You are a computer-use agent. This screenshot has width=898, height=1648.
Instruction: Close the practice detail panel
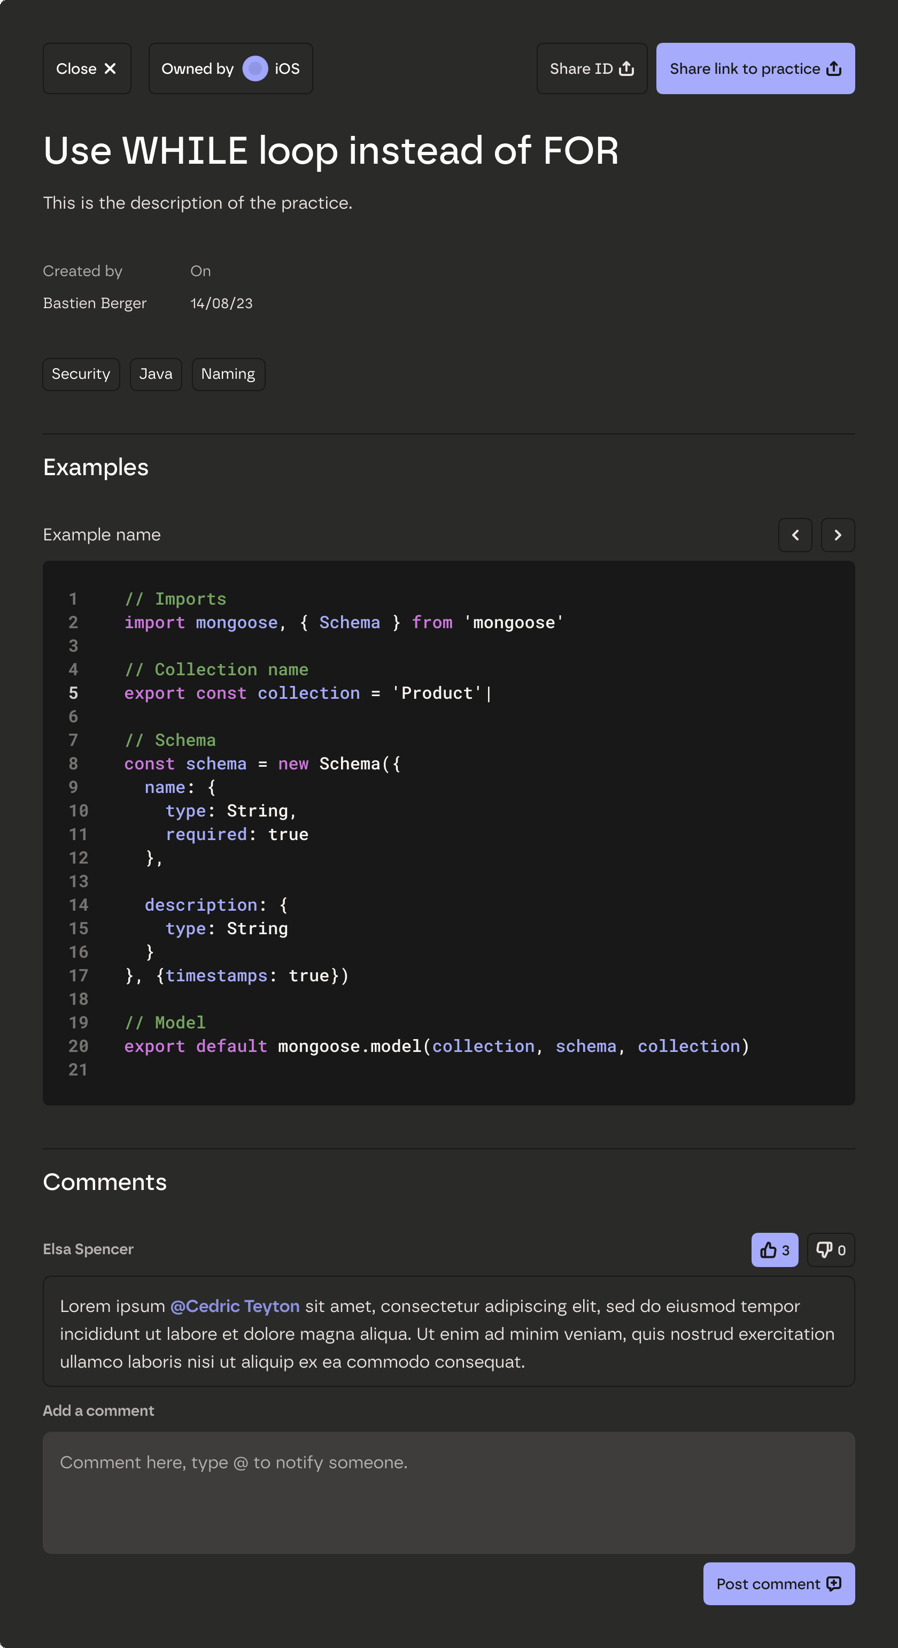tap(87, 68)
